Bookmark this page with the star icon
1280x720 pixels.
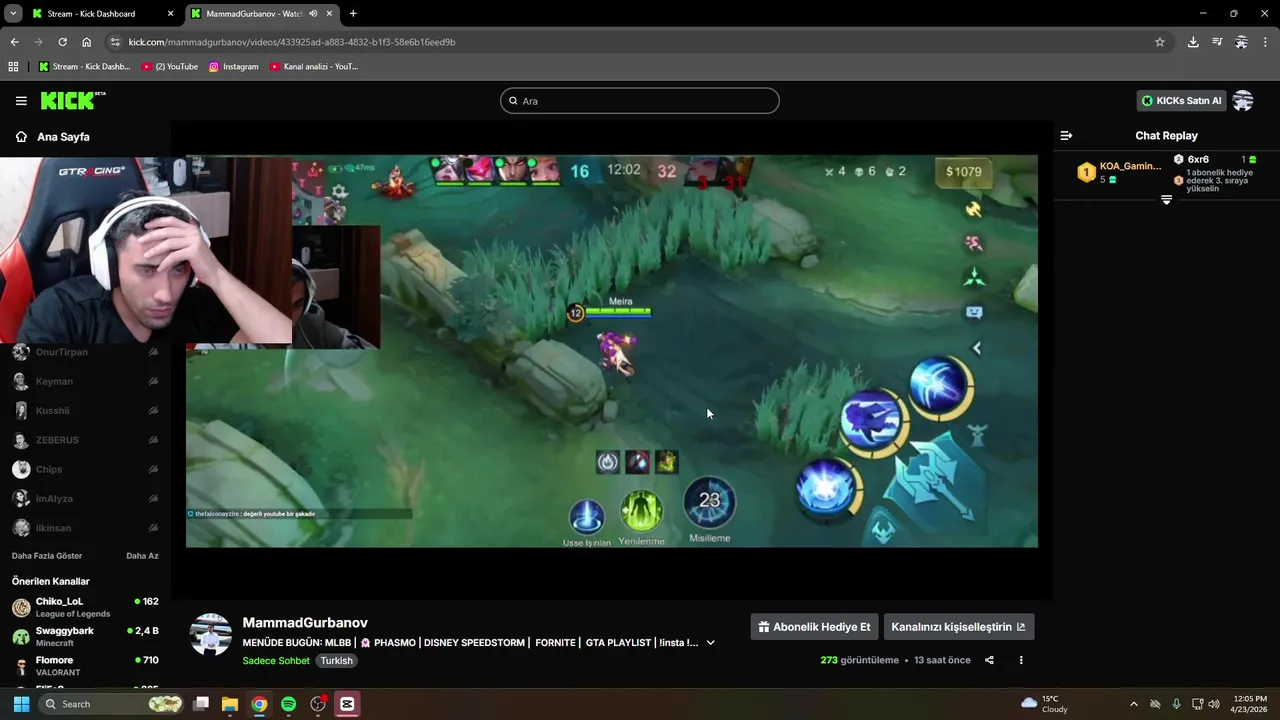1160,42
